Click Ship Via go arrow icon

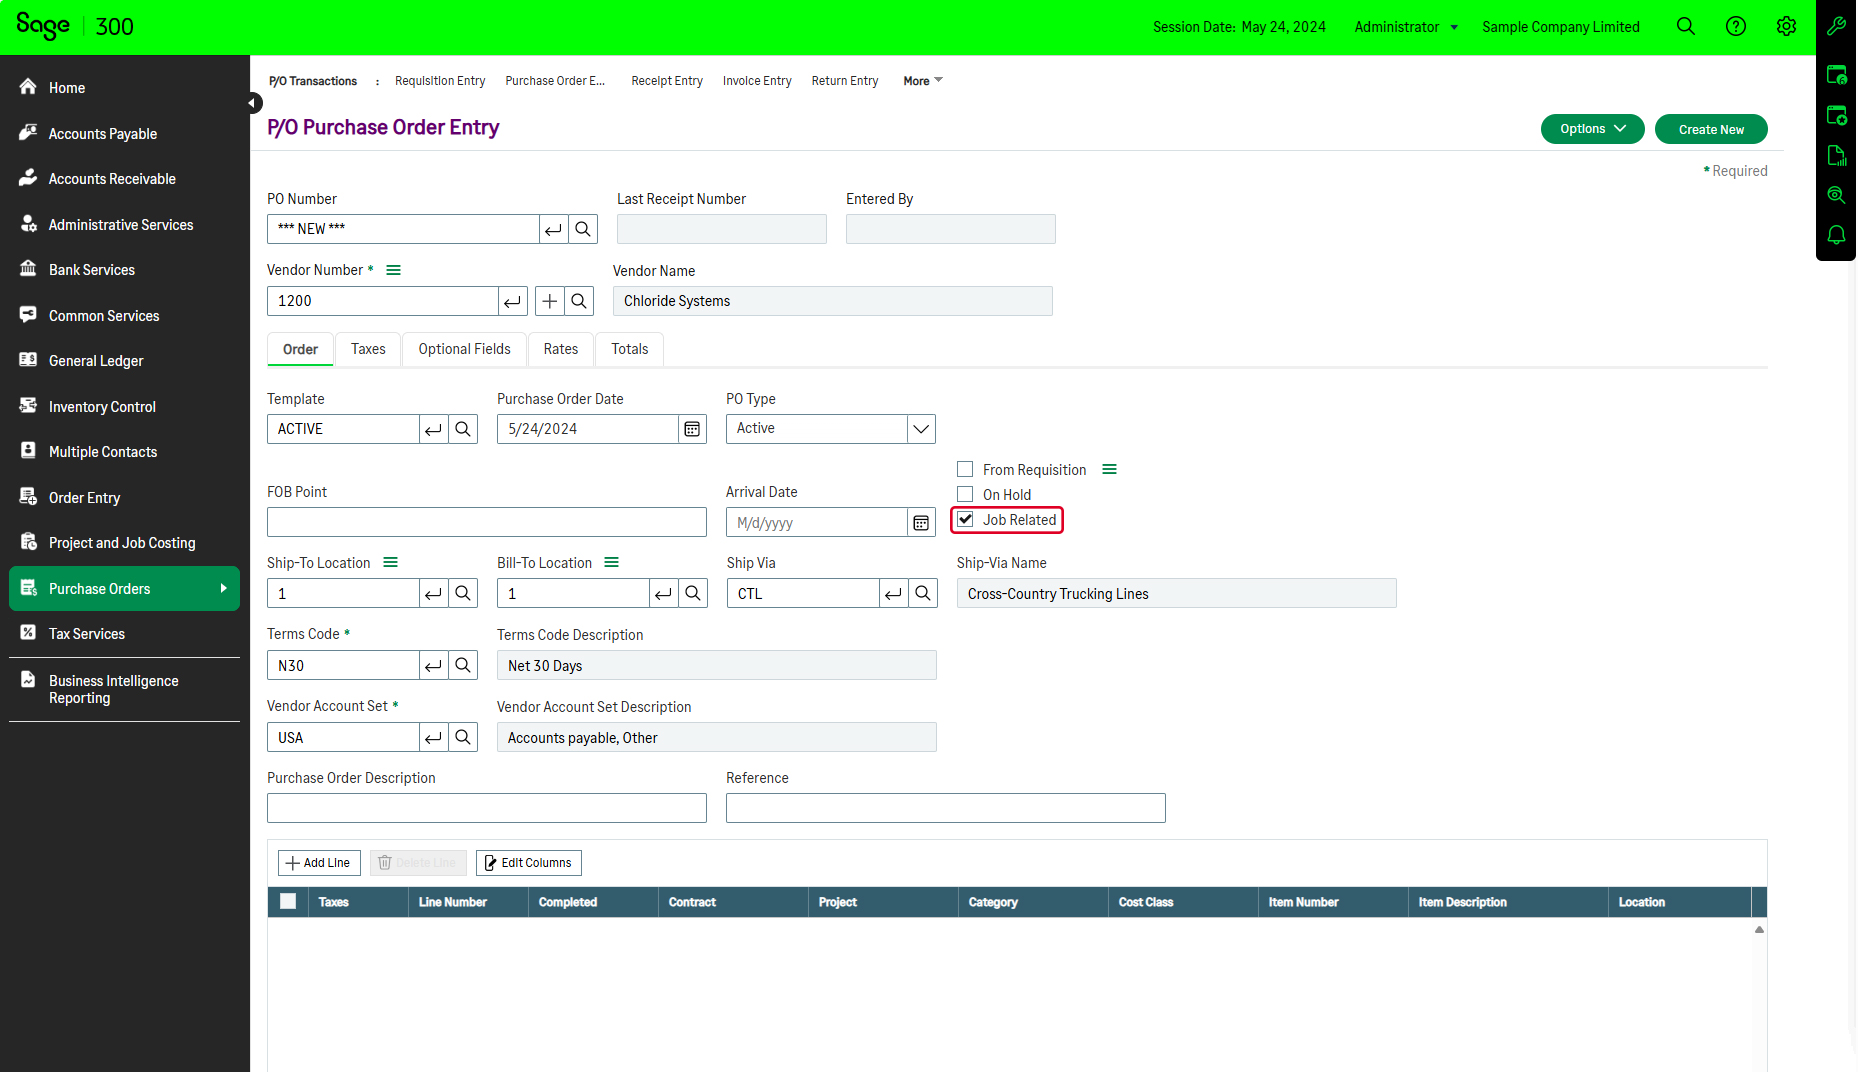894,593
